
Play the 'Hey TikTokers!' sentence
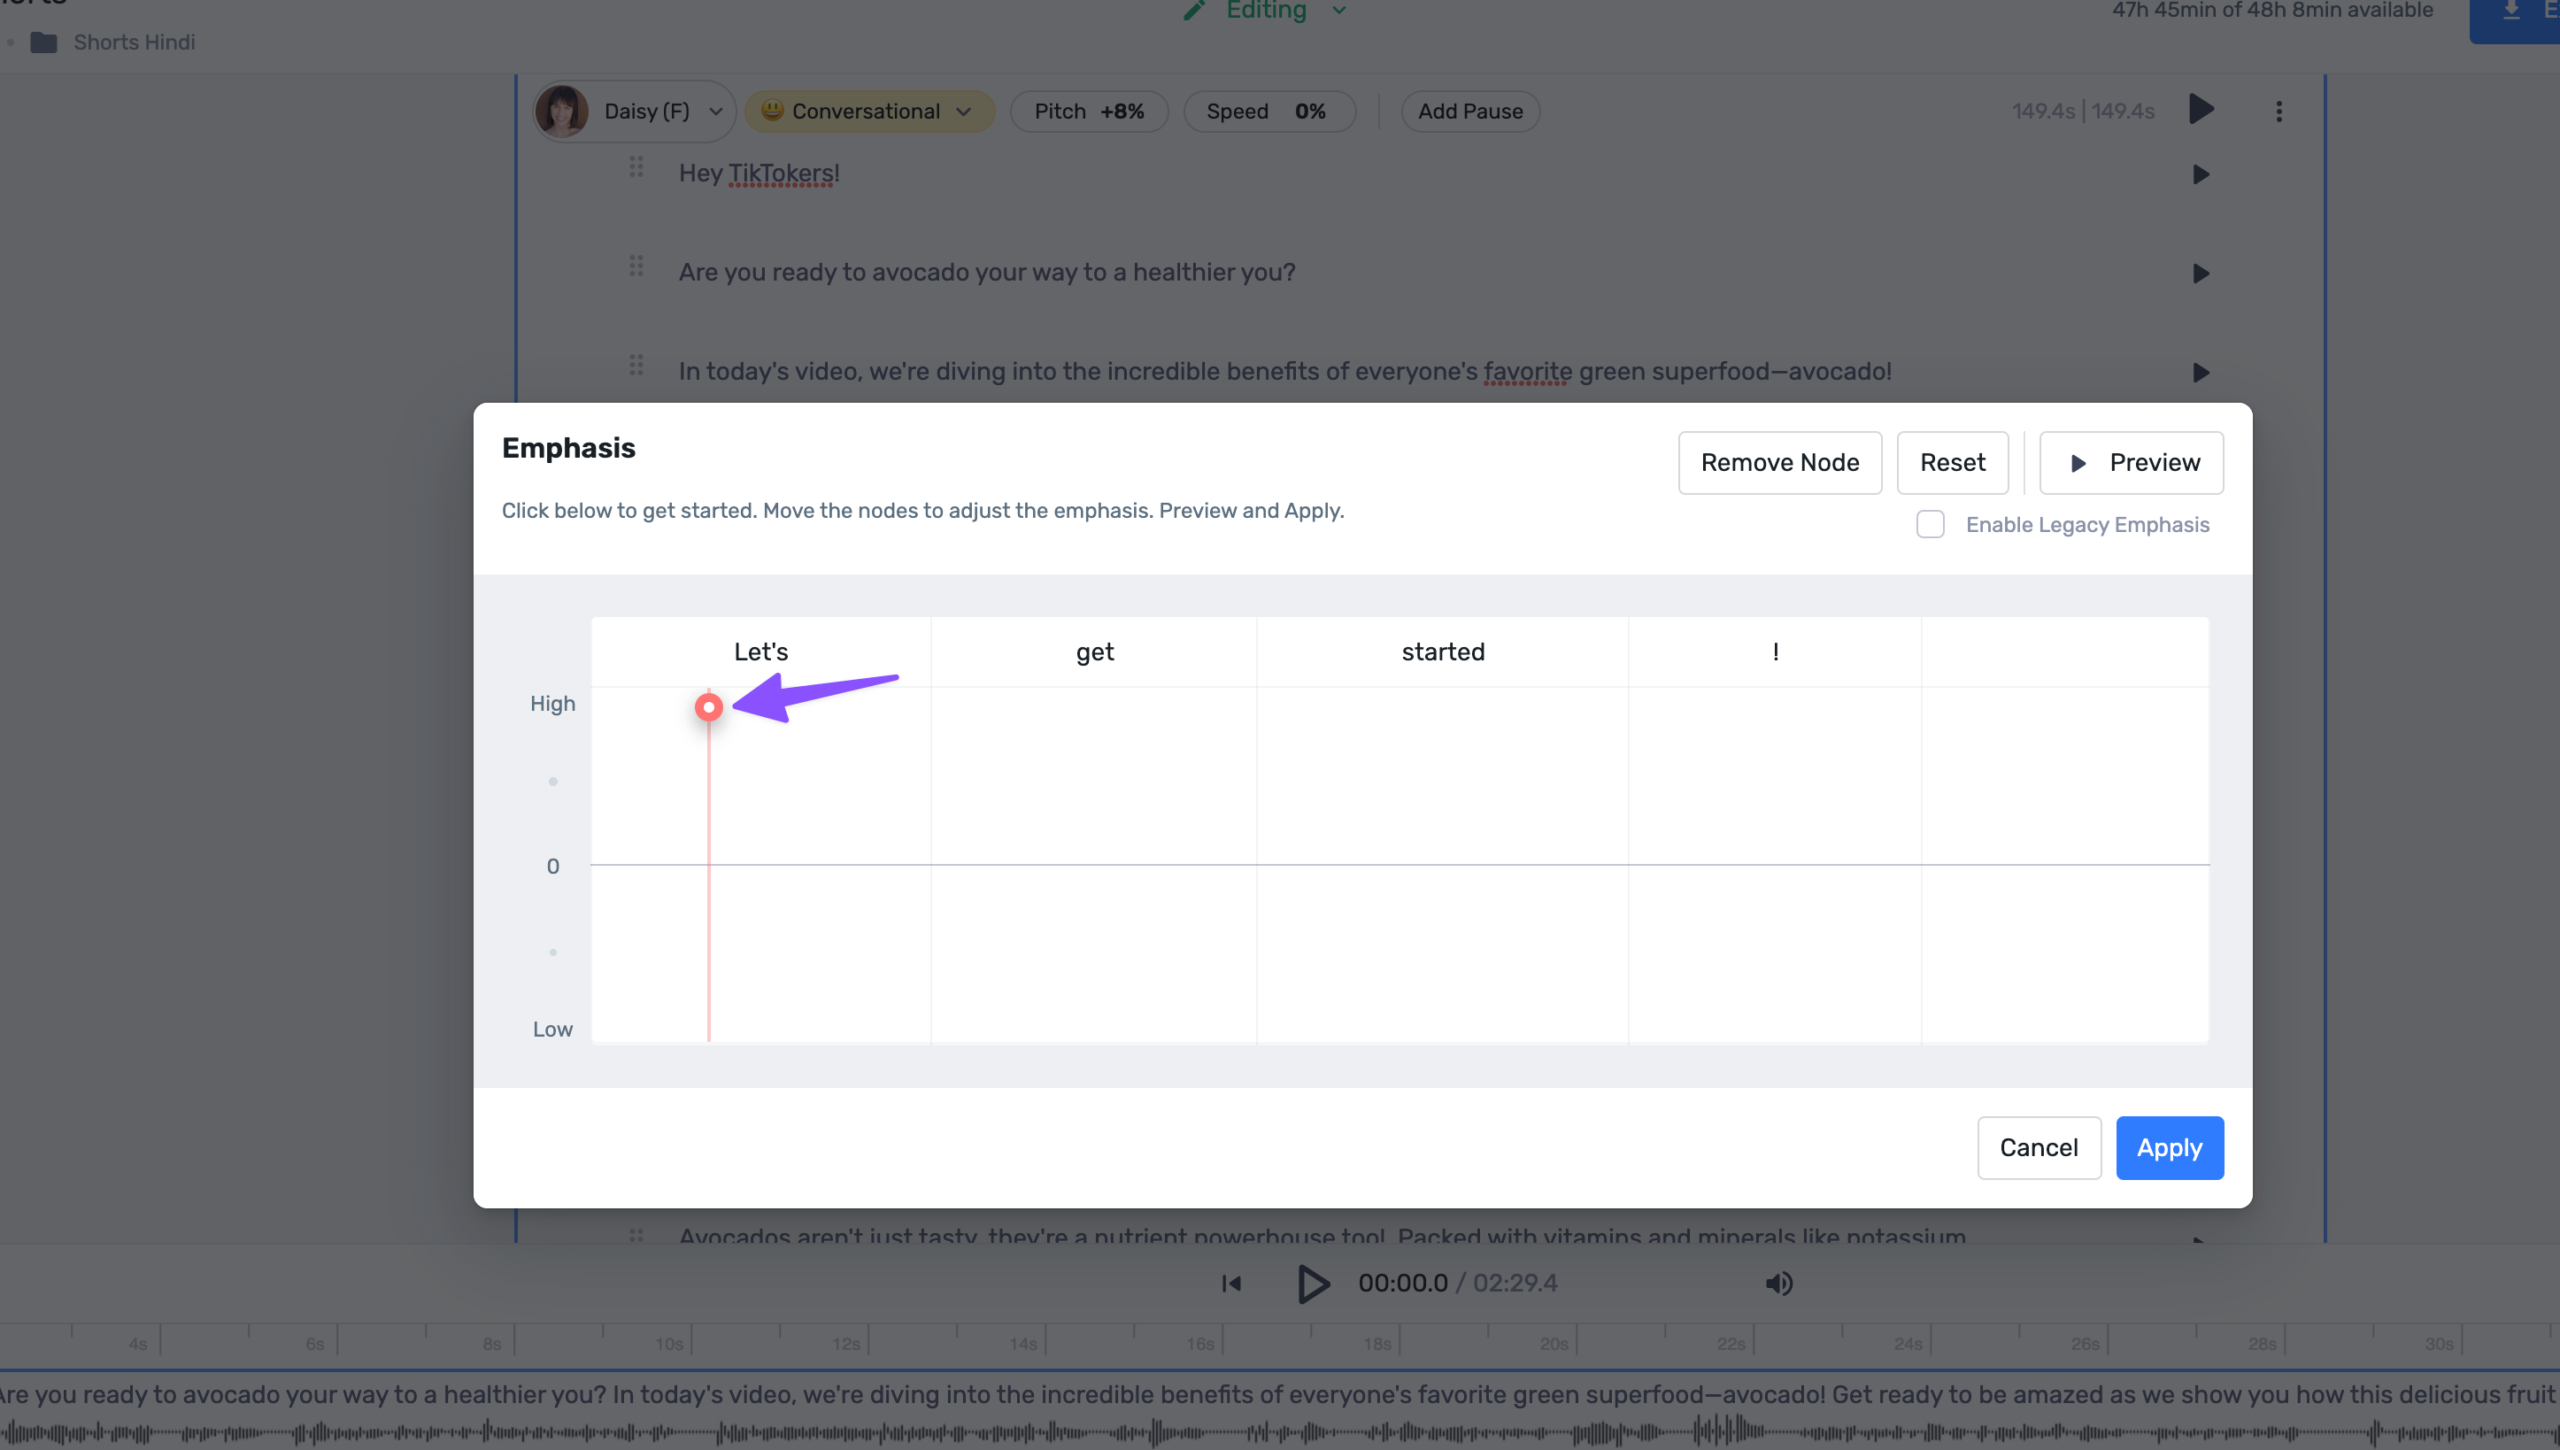tap(2200, 174)
